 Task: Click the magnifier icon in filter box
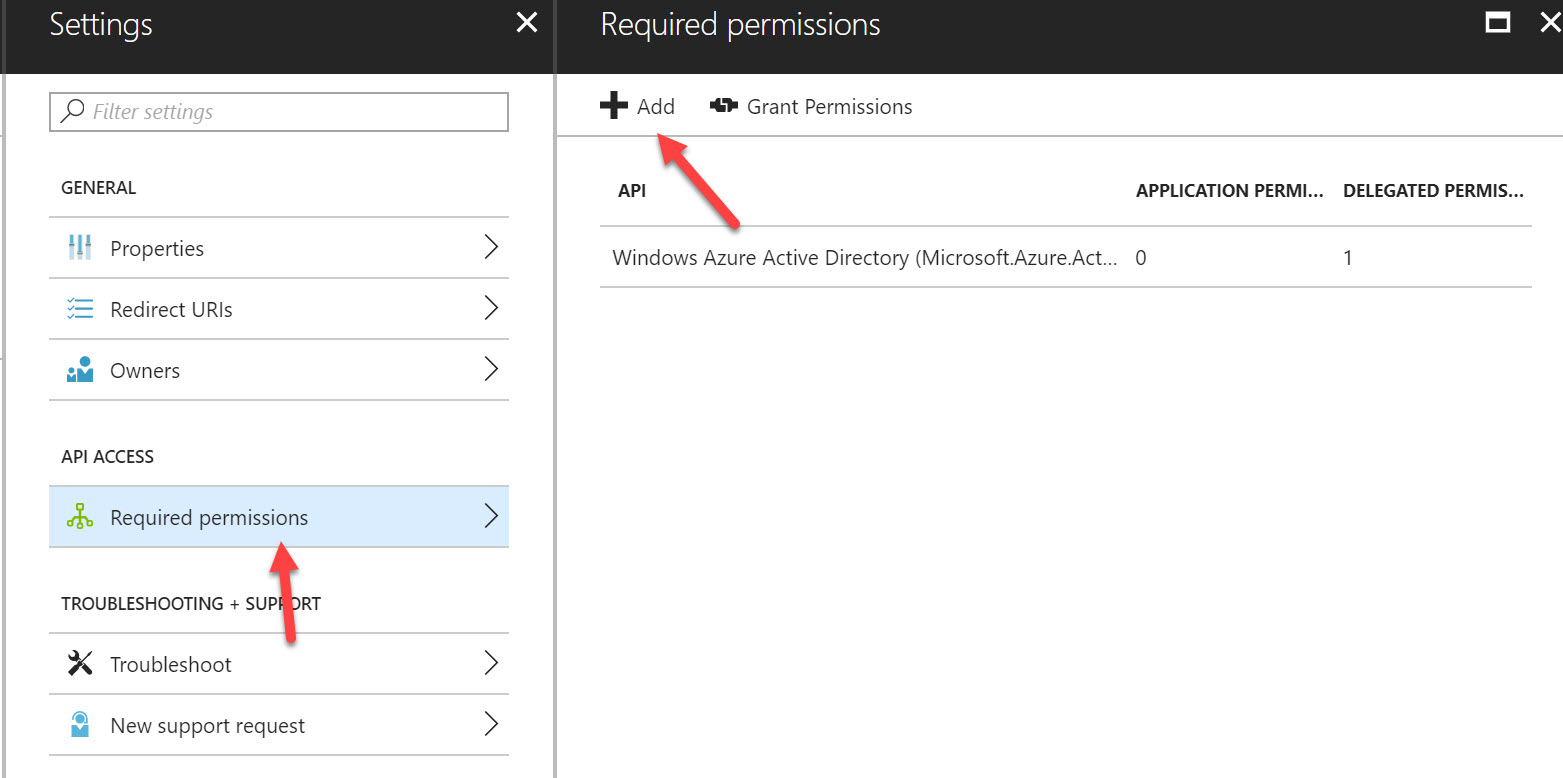[72, 111]
